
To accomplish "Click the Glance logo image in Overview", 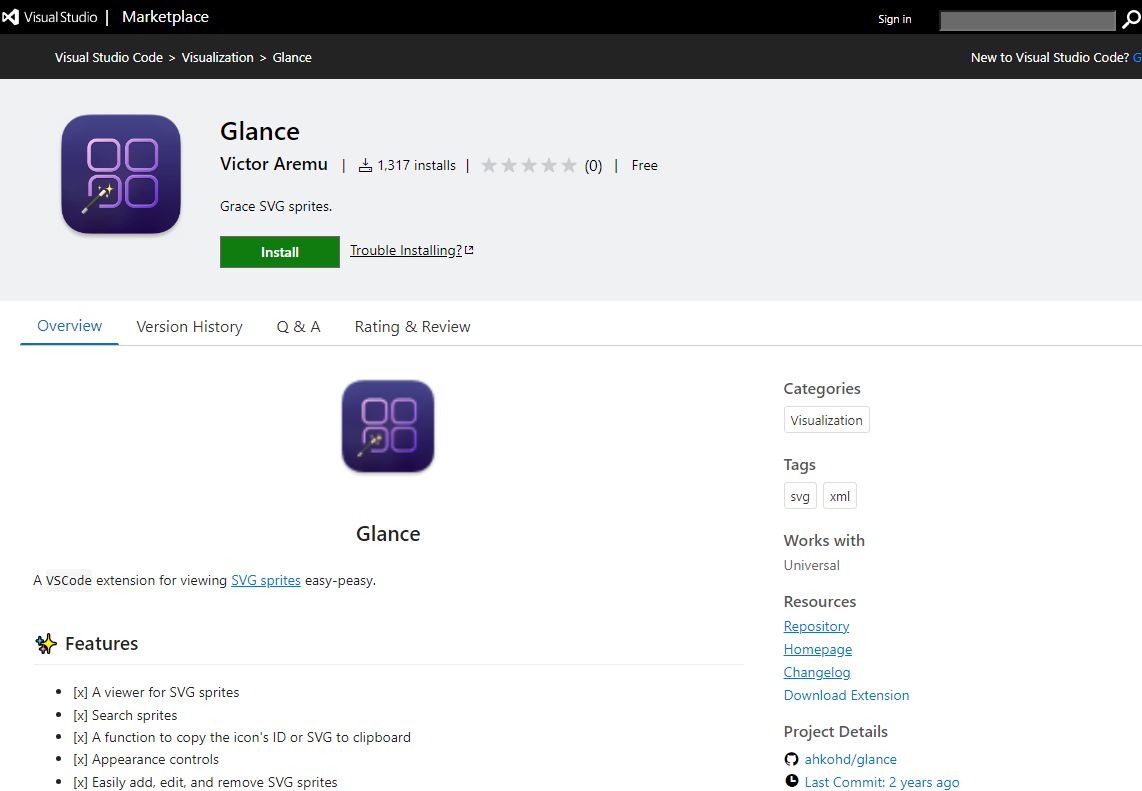I will (x=388, y=427).
